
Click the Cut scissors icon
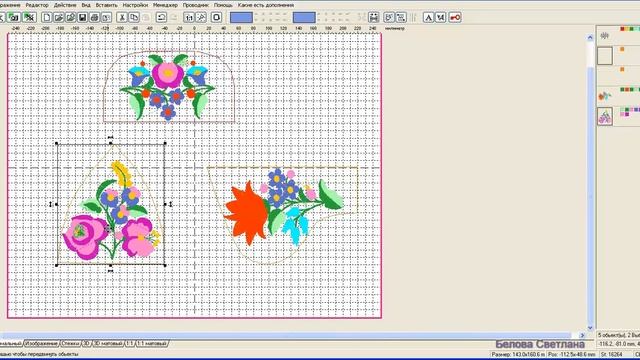point(122,17)
